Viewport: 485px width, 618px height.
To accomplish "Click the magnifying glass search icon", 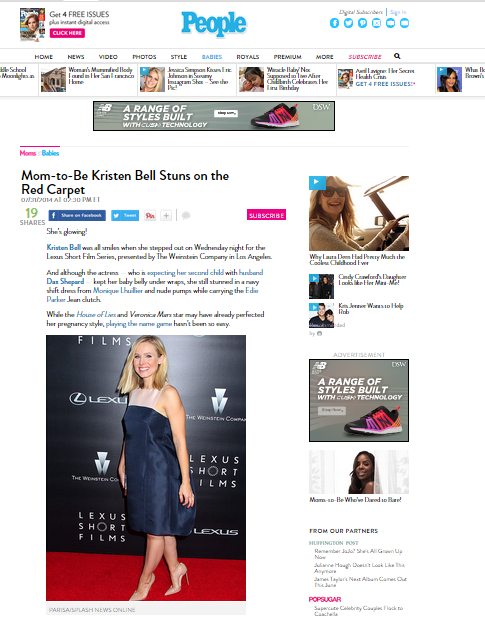I will 397,56.
